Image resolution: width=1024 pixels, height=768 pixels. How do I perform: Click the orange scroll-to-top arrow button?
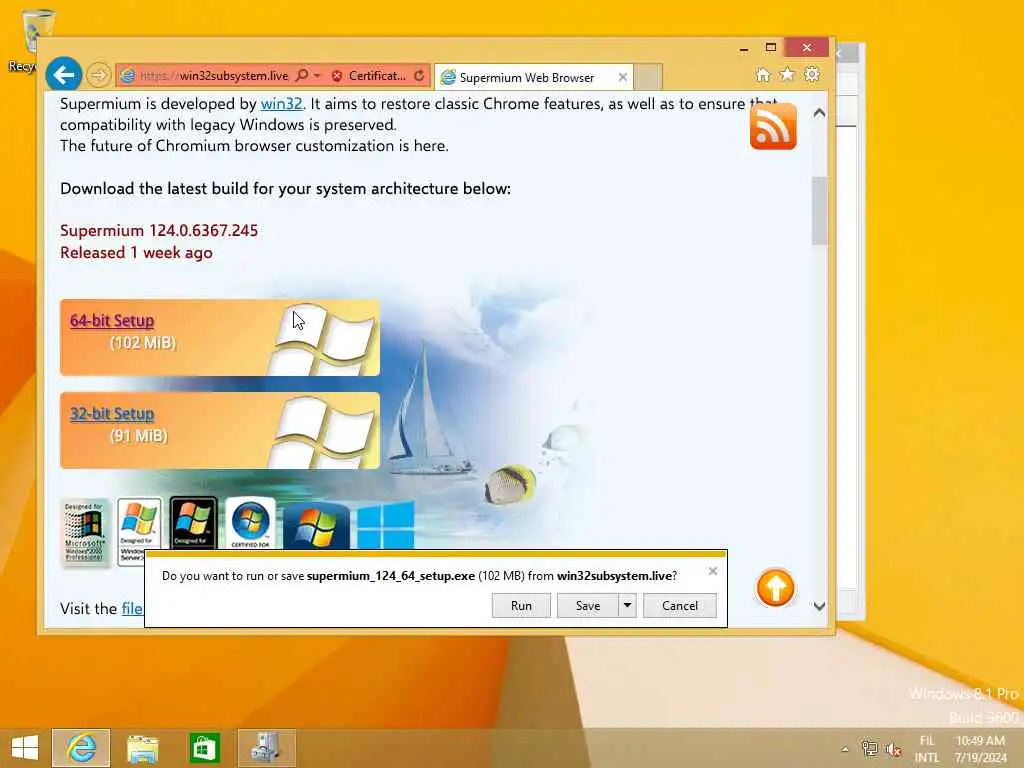pyautogui.click(x=775, y=588)
